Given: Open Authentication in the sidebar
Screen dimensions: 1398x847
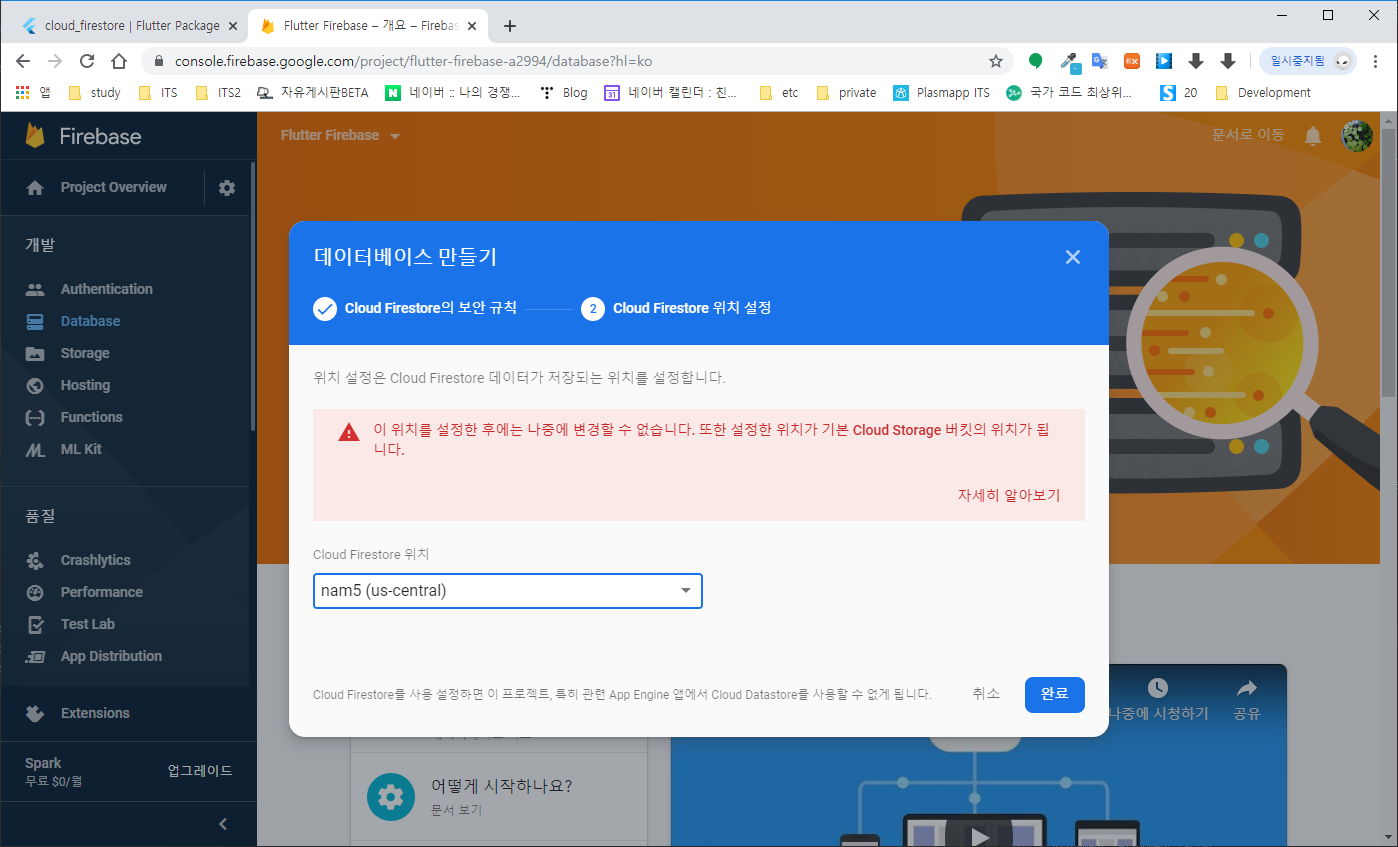Looking at the screenshot, I should pos(106,289).
